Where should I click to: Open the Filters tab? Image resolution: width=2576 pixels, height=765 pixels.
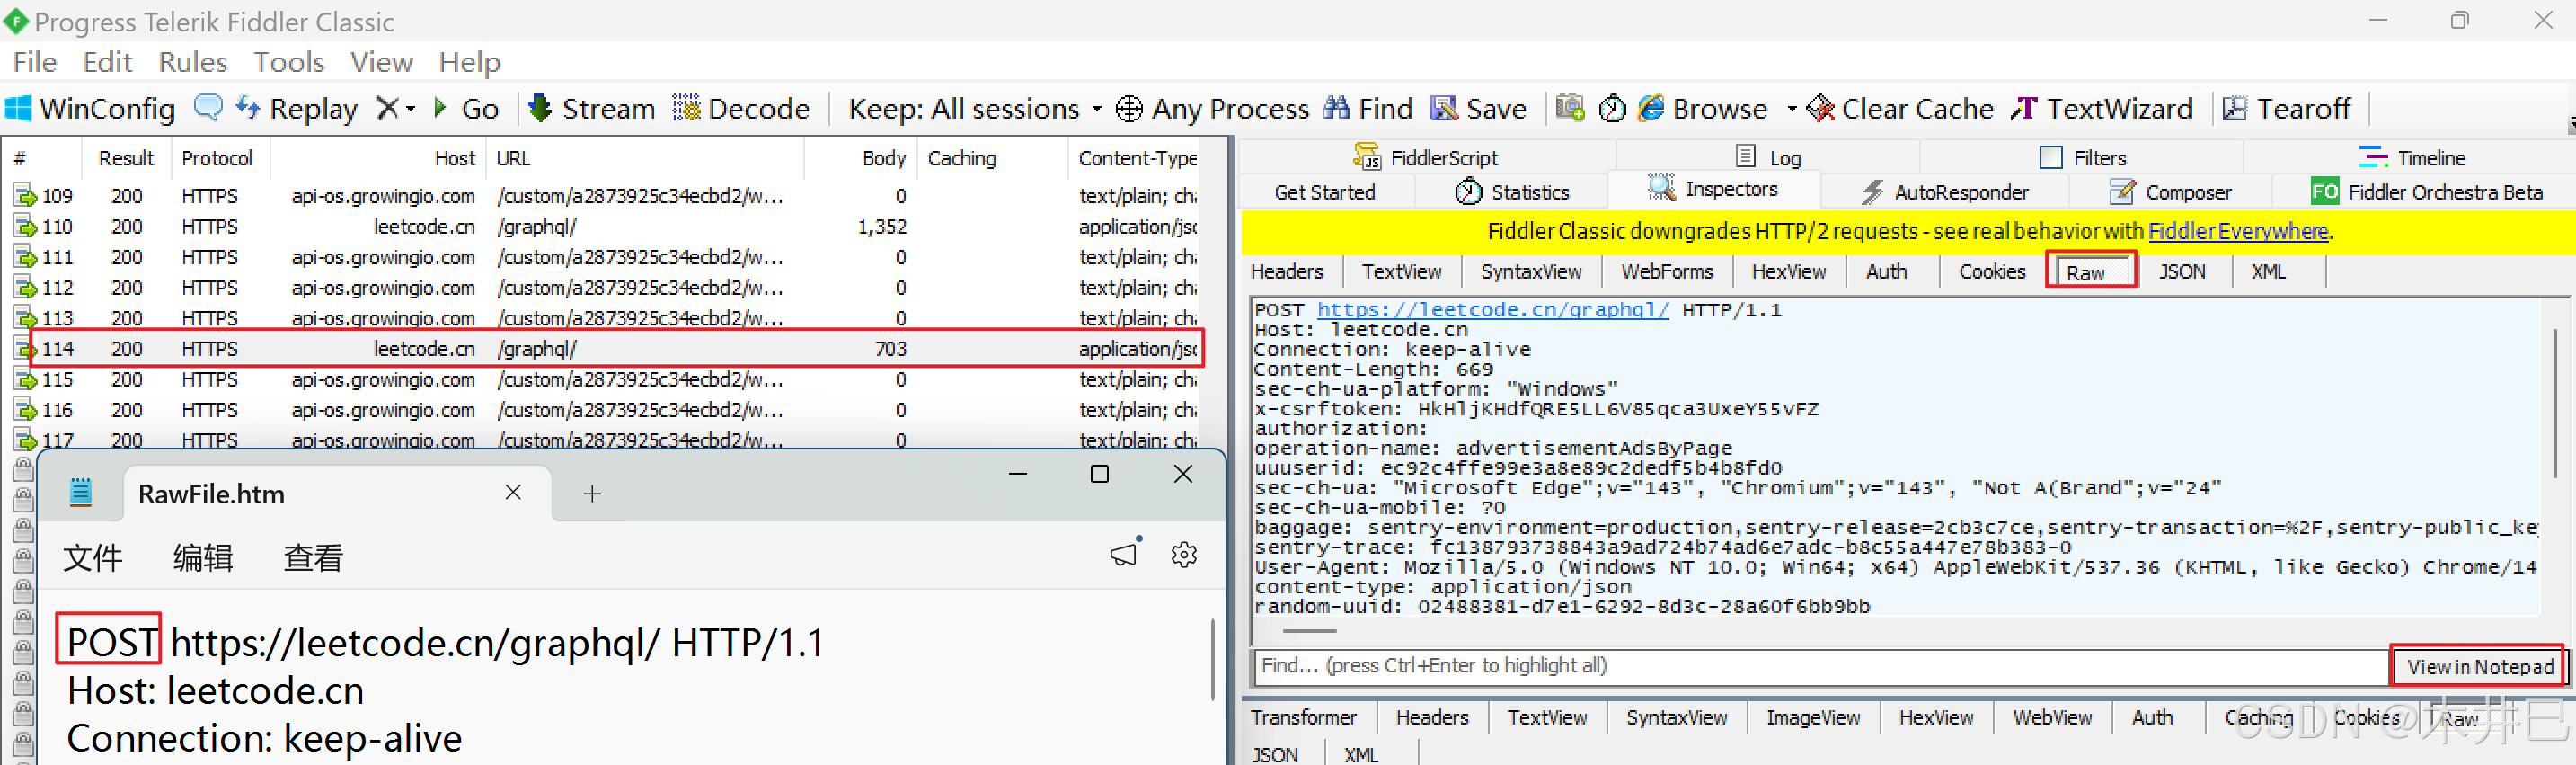[2082, 157]
